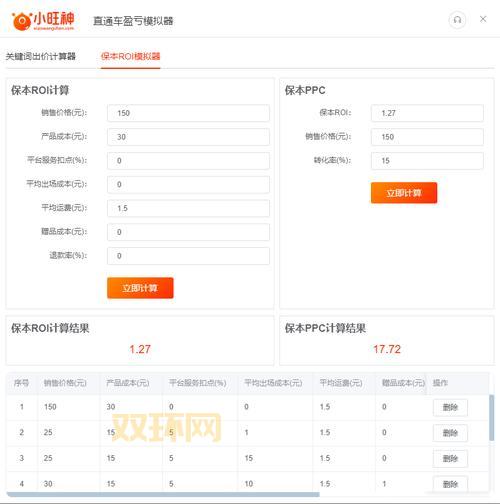The image size is (500, 504).
Task: Click the 产品成本(元) table column header
Action: point(128,383)
